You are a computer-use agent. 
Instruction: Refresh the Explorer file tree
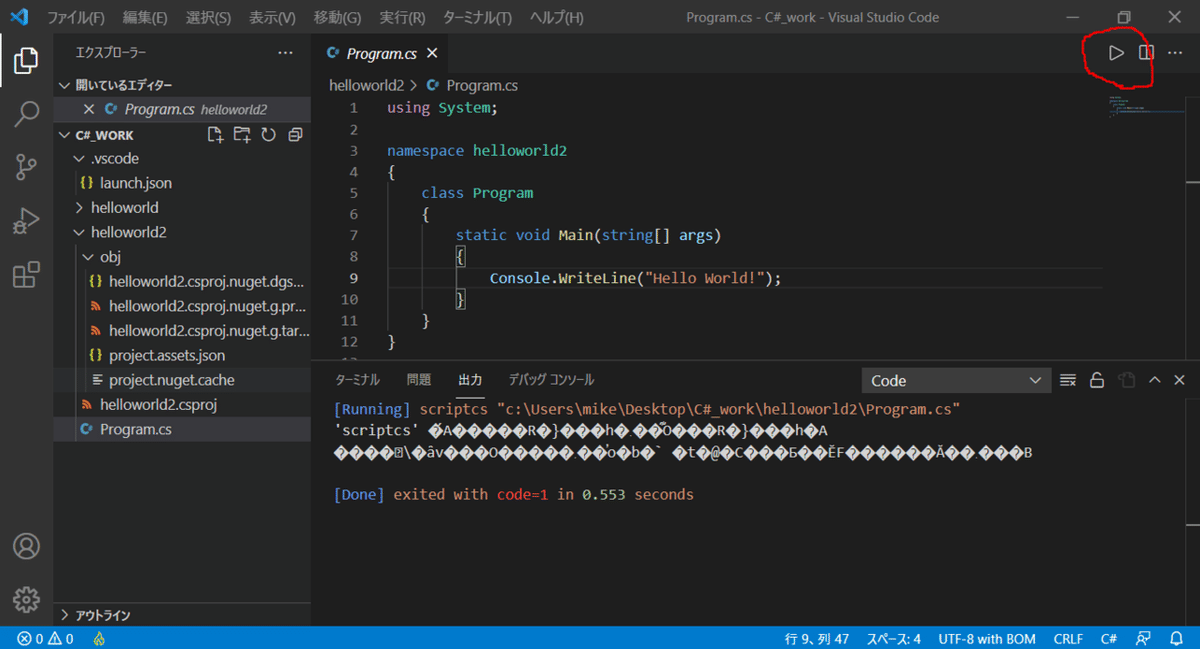268,135
